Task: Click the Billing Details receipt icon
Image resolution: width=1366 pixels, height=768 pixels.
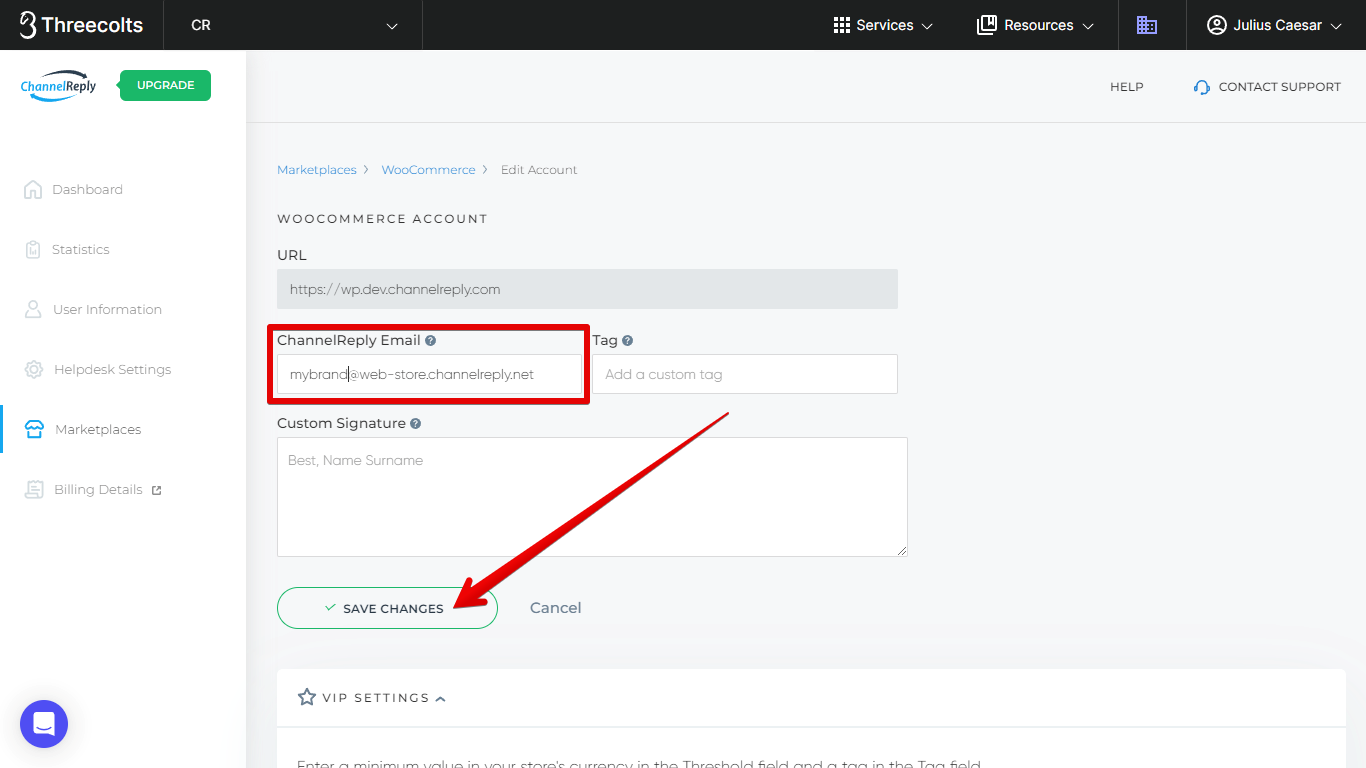Action: tap(34, 489)
